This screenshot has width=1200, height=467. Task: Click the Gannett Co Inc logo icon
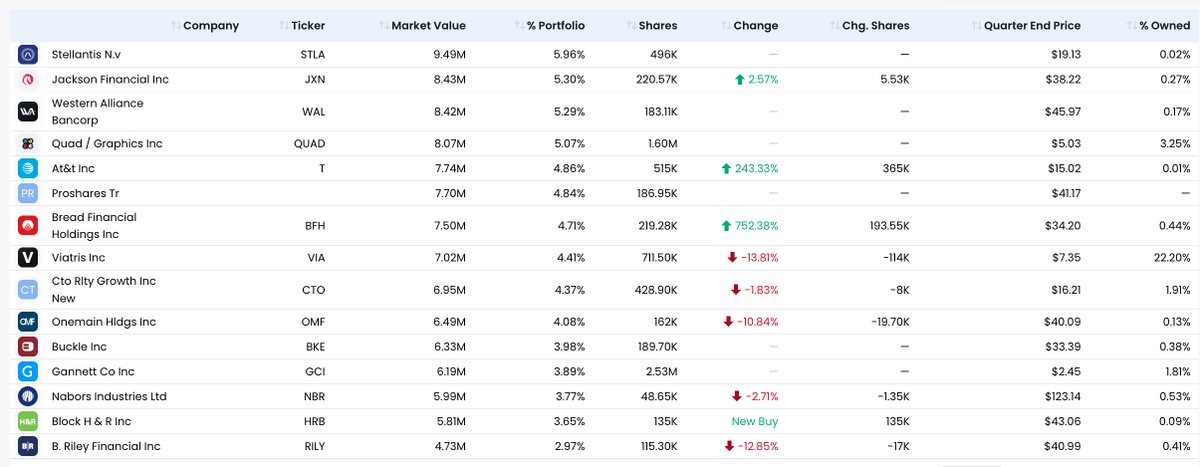point(28,372)
